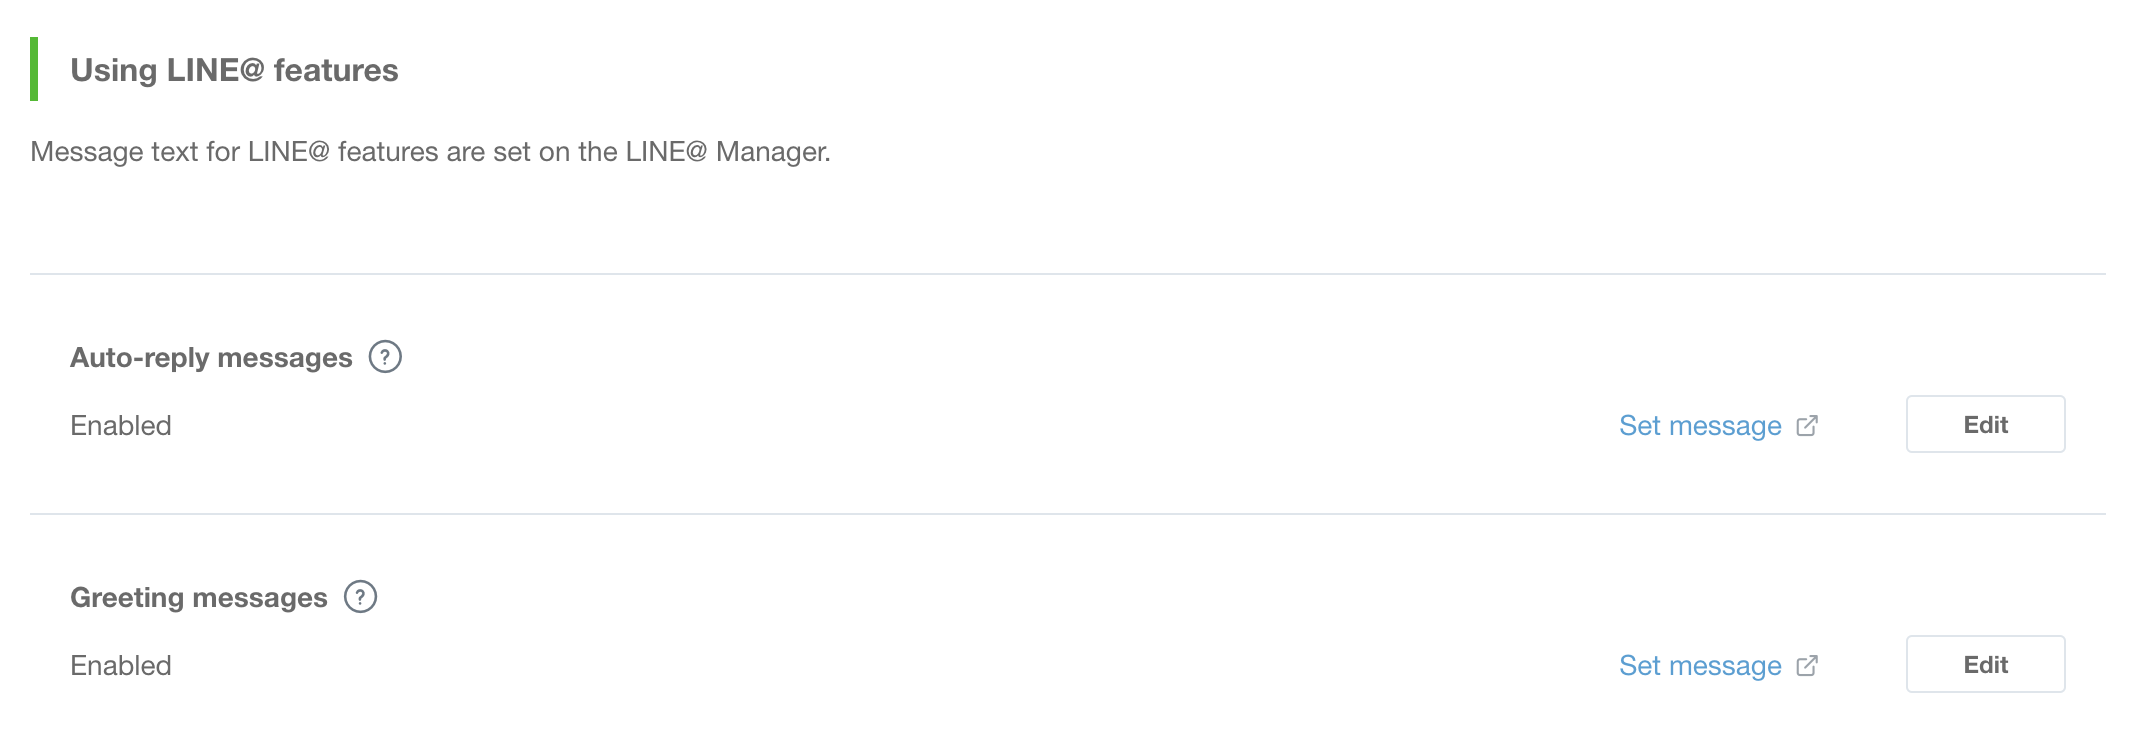Edit the Auto-reply messages setting
Viewport: 2134px width, 746px height.
pos(1985,424)
